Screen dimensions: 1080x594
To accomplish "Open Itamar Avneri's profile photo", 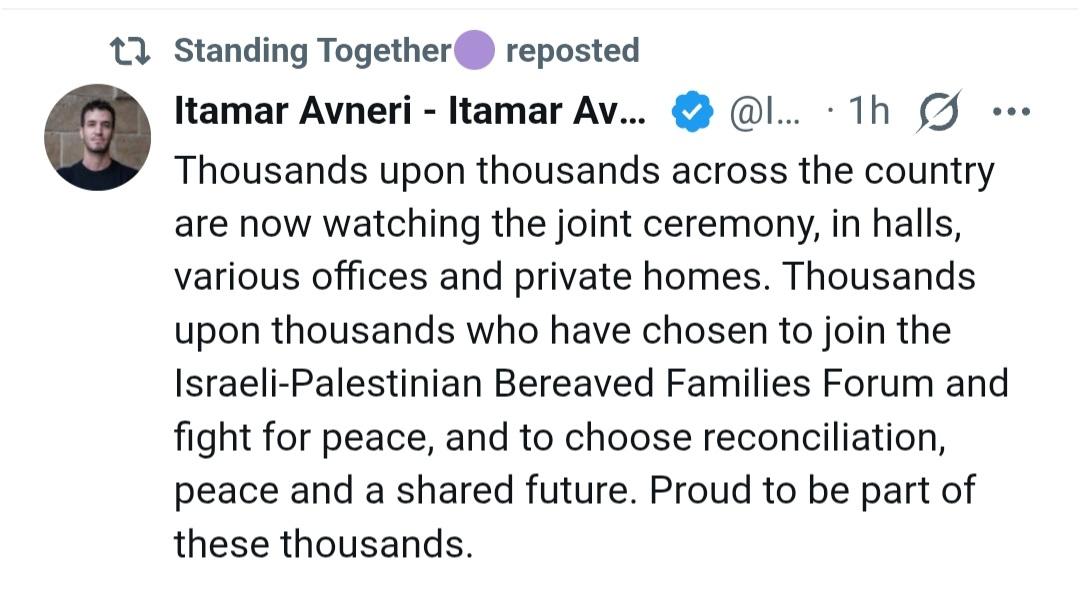I will 97,137.
